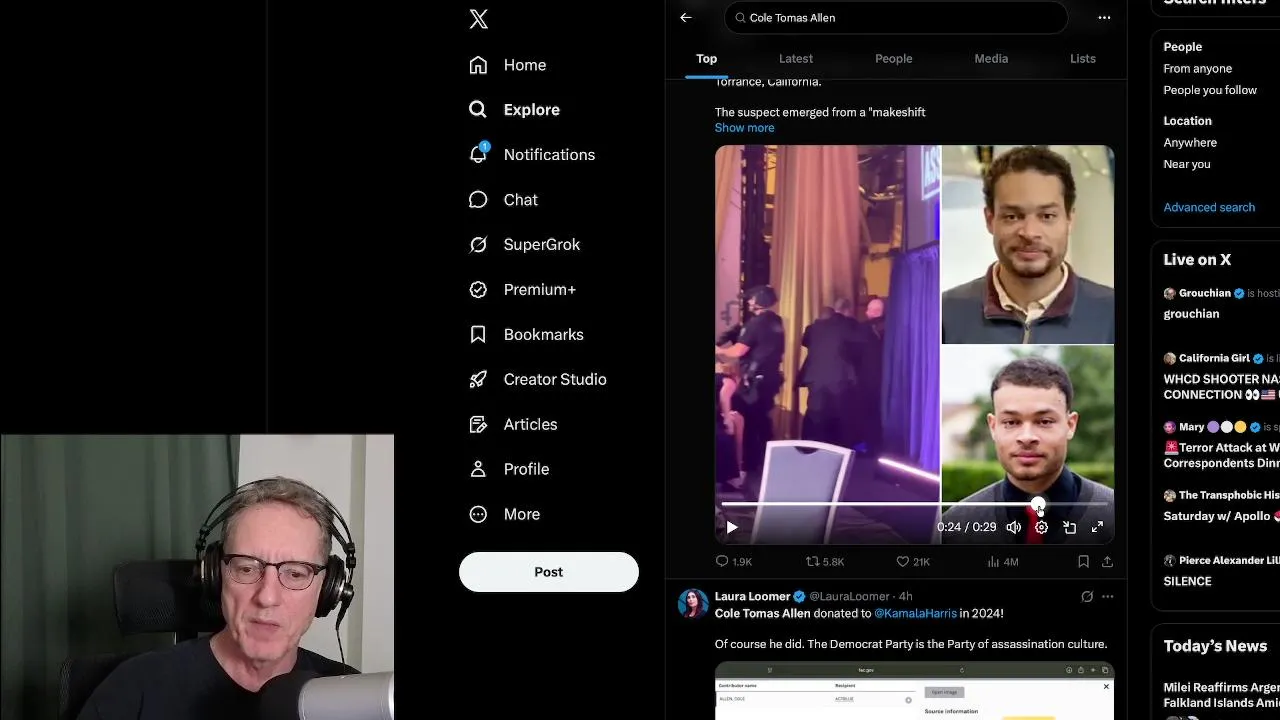
Task: Click the X logo icon
Action: click(x=479, y=19)
